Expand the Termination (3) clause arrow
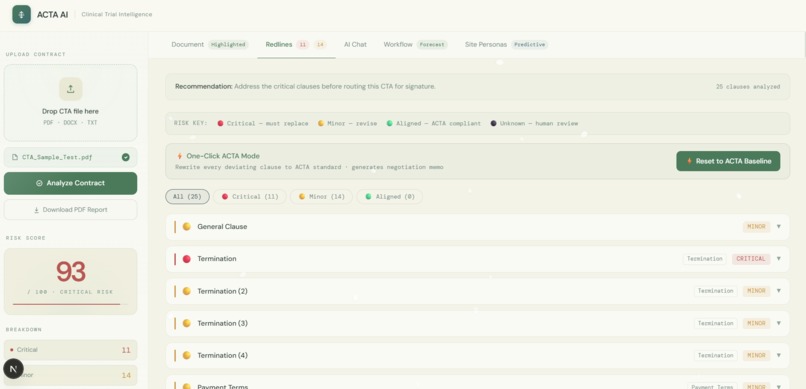 [x=779, y=323]
